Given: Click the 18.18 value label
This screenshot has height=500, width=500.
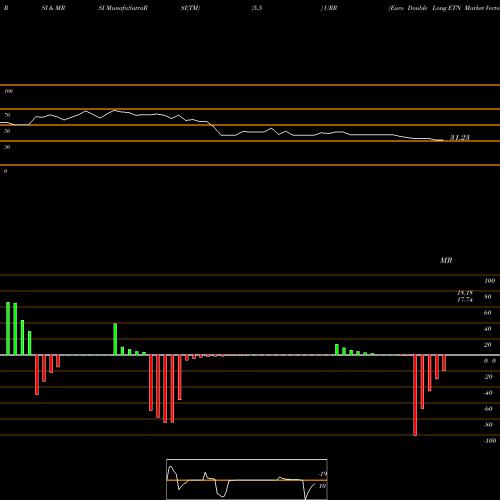Looking at the screenshot, I should tap(465, 293).
